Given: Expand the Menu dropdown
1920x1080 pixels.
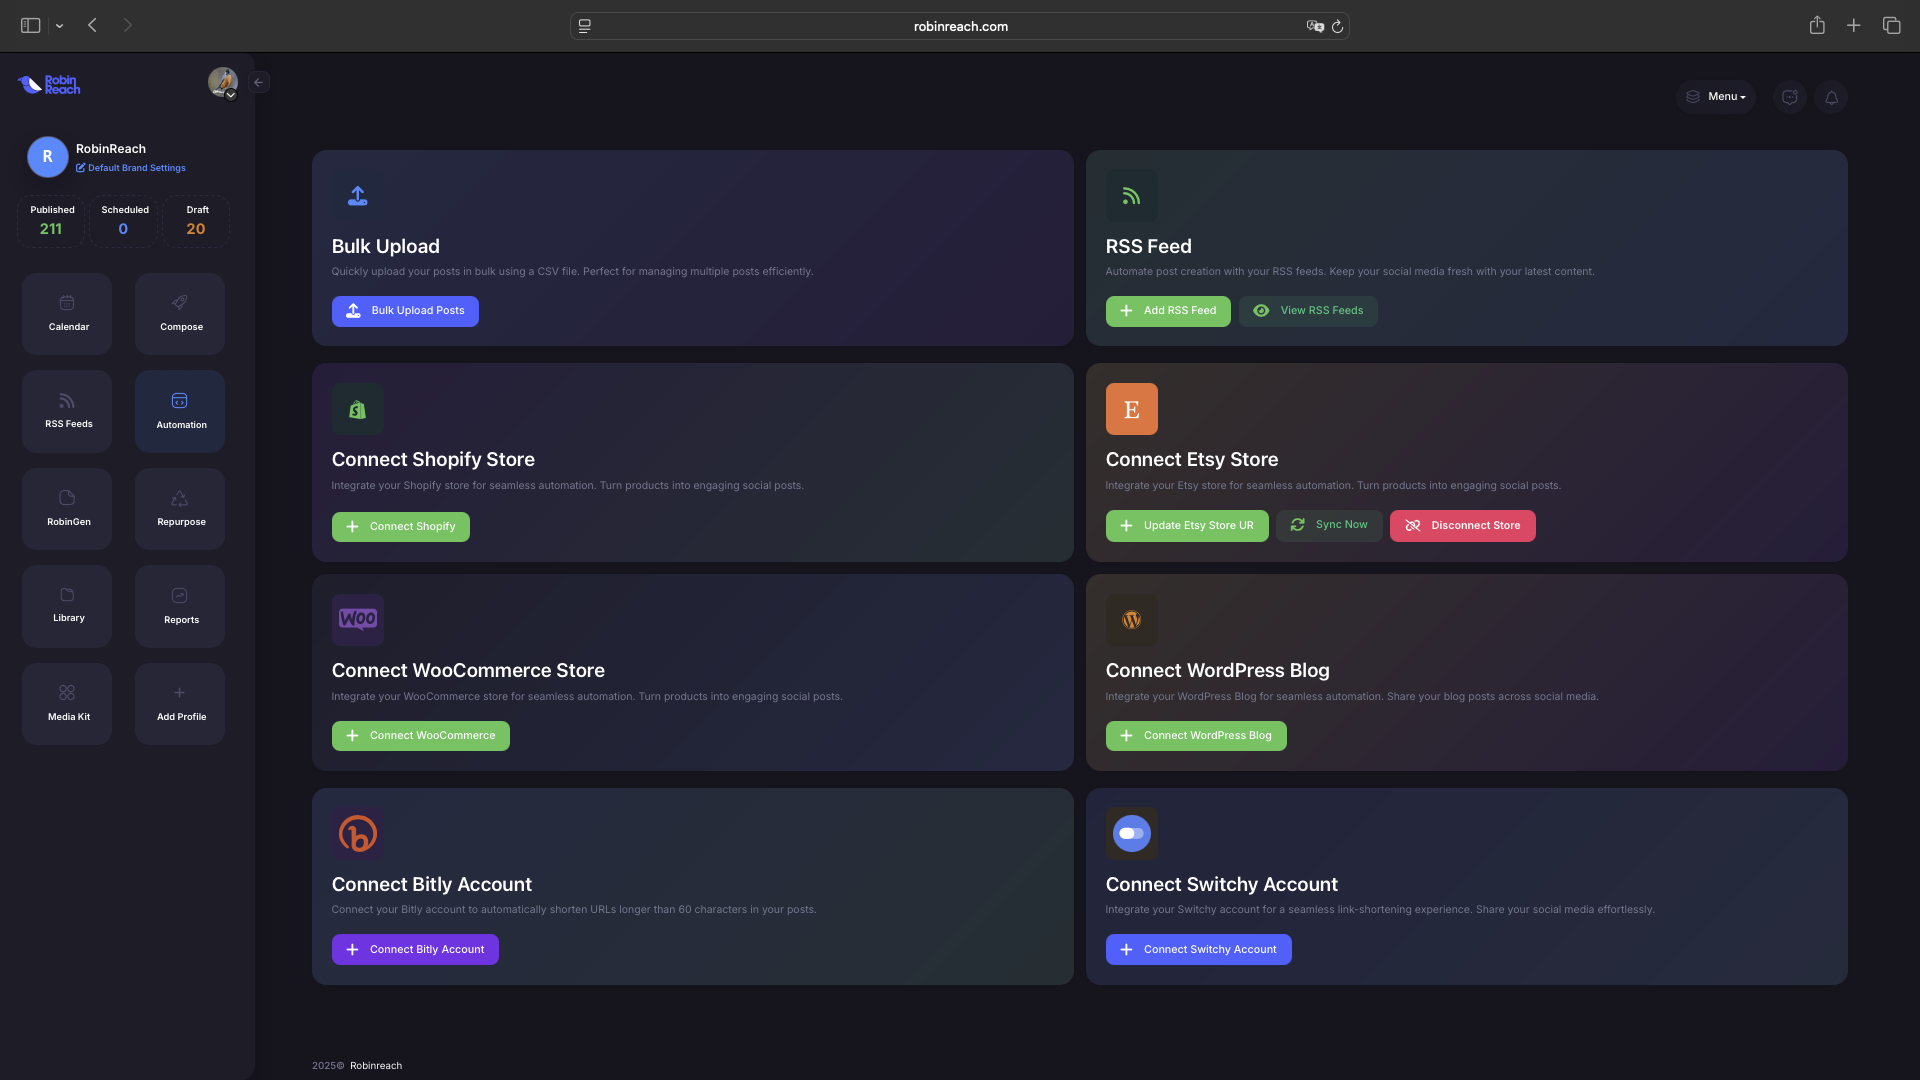Looking at the screenshot, I should pyautogui.click(x=1716, y=97).
